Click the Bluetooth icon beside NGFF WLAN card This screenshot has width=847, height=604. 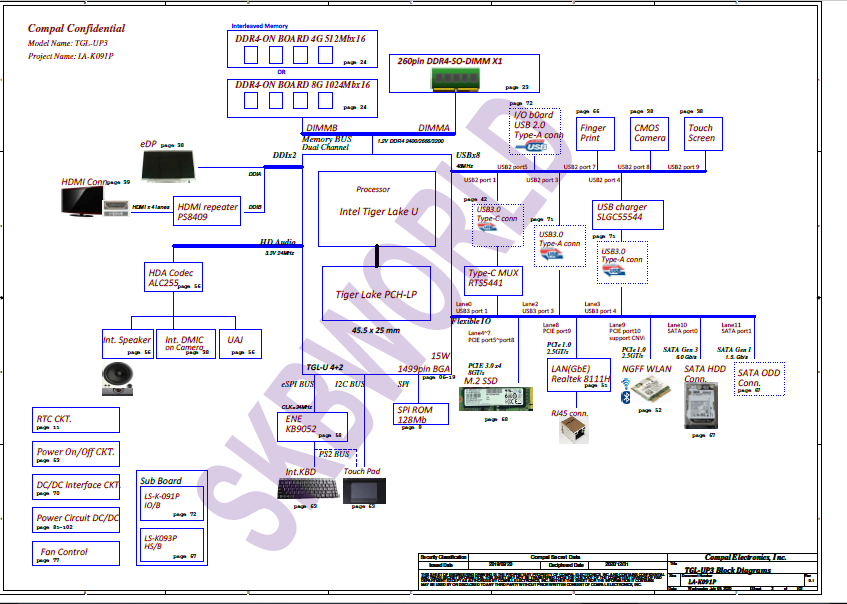tap(626, 397)
